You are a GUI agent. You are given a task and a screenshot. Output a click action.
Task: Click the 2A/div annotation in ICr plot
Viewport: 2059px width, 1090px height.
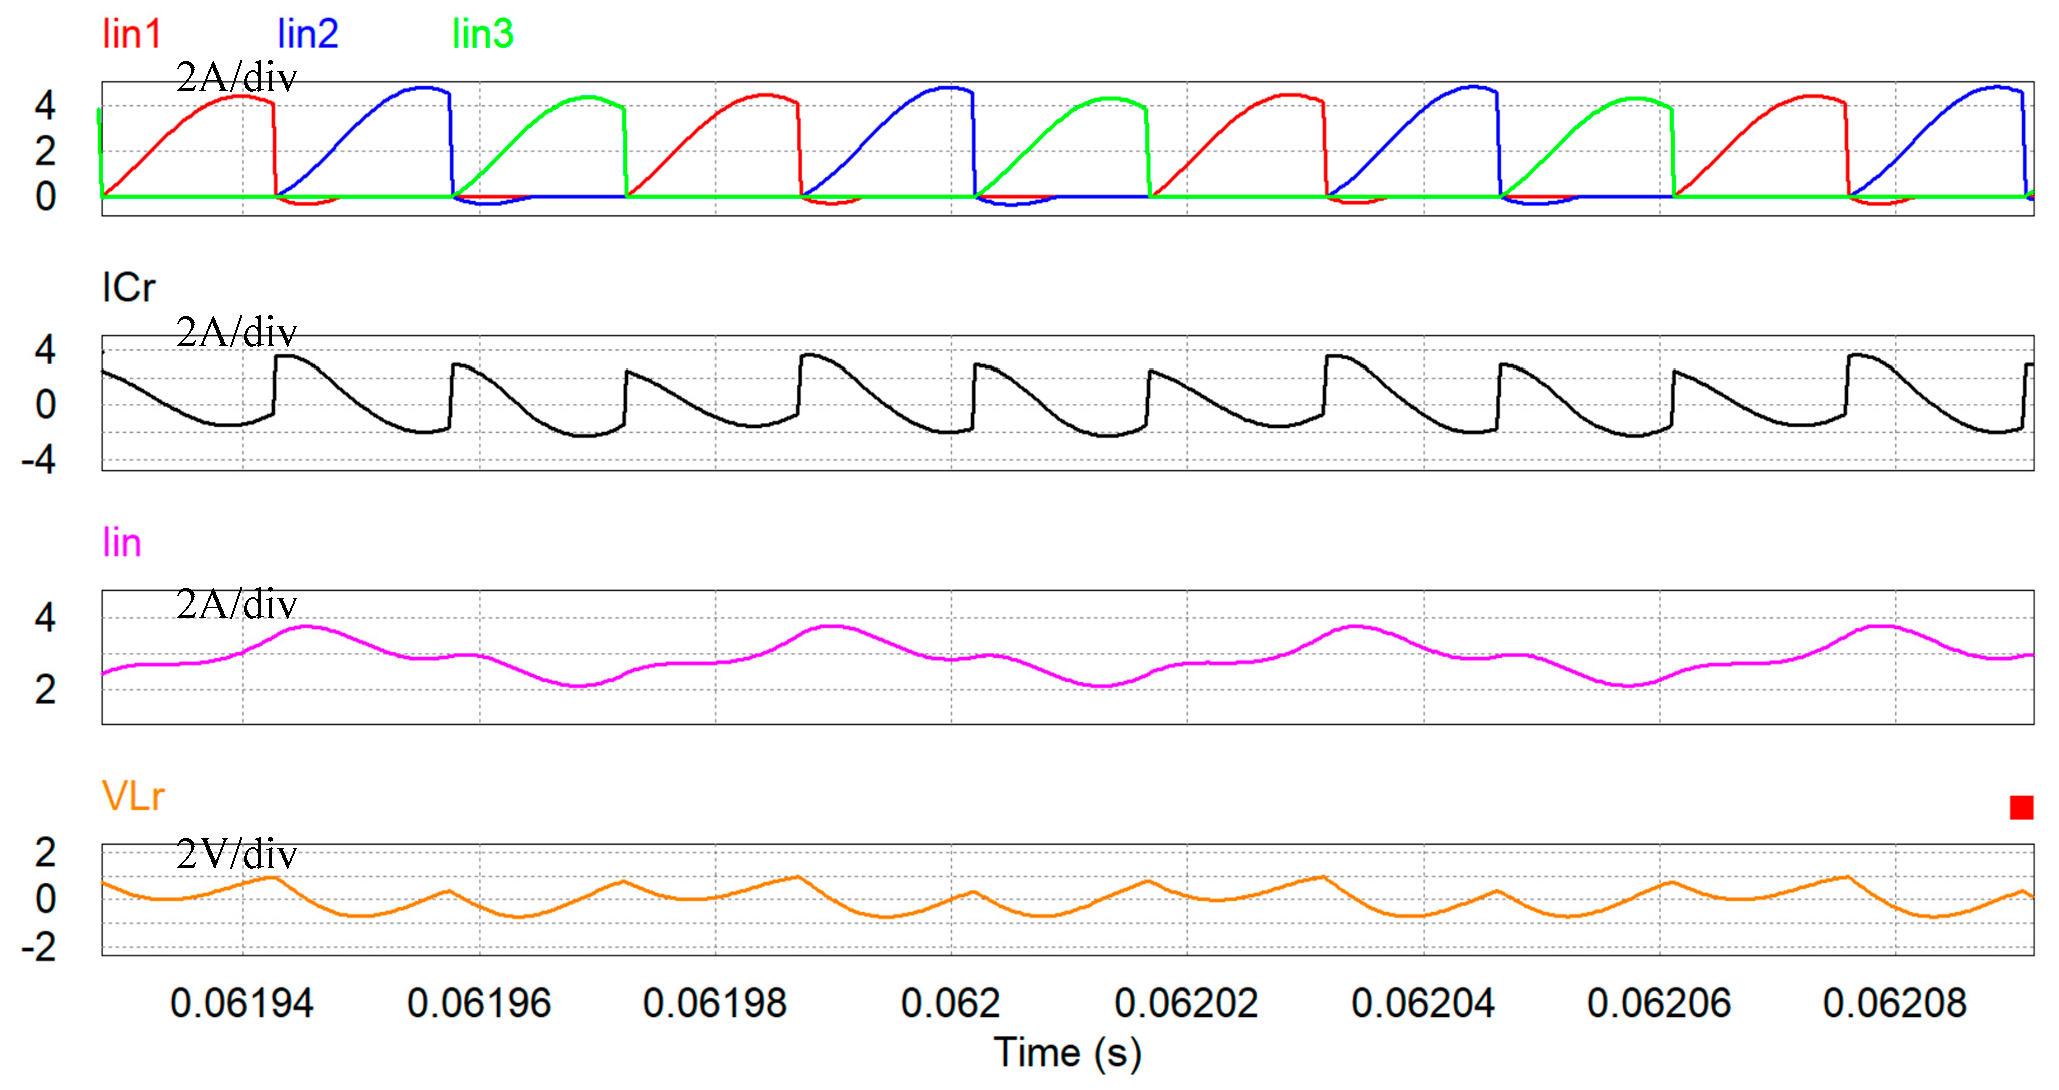(x=236, y=333)
